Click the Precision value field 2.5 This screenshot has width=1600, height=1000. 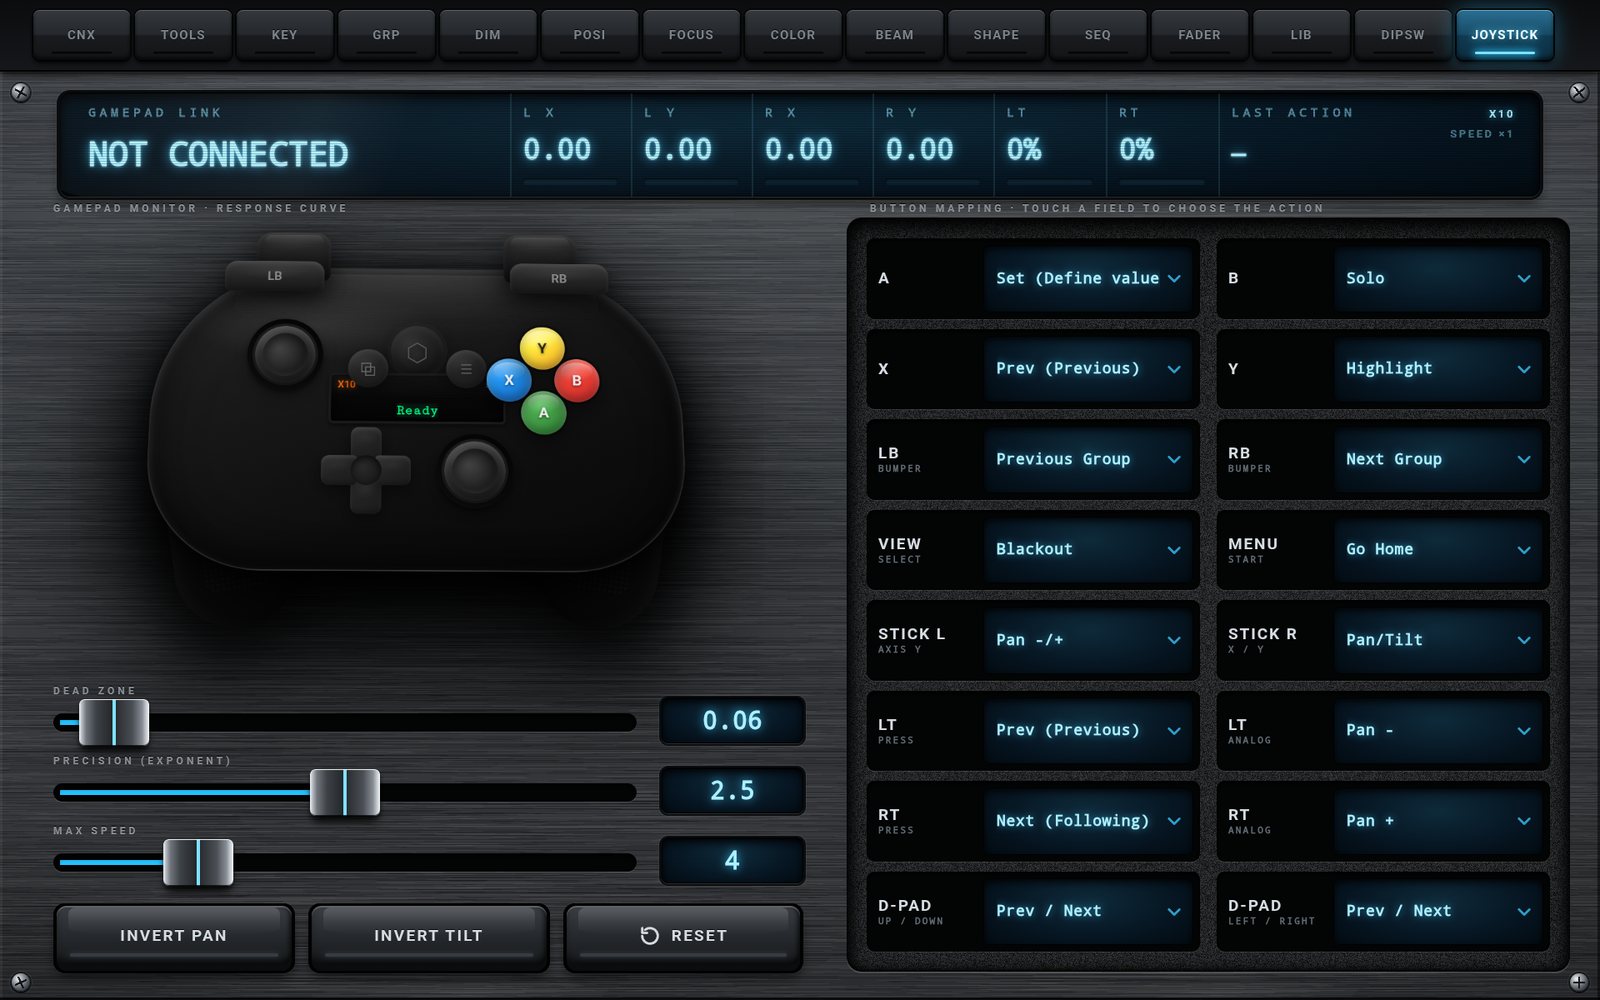tap(733, 791)
